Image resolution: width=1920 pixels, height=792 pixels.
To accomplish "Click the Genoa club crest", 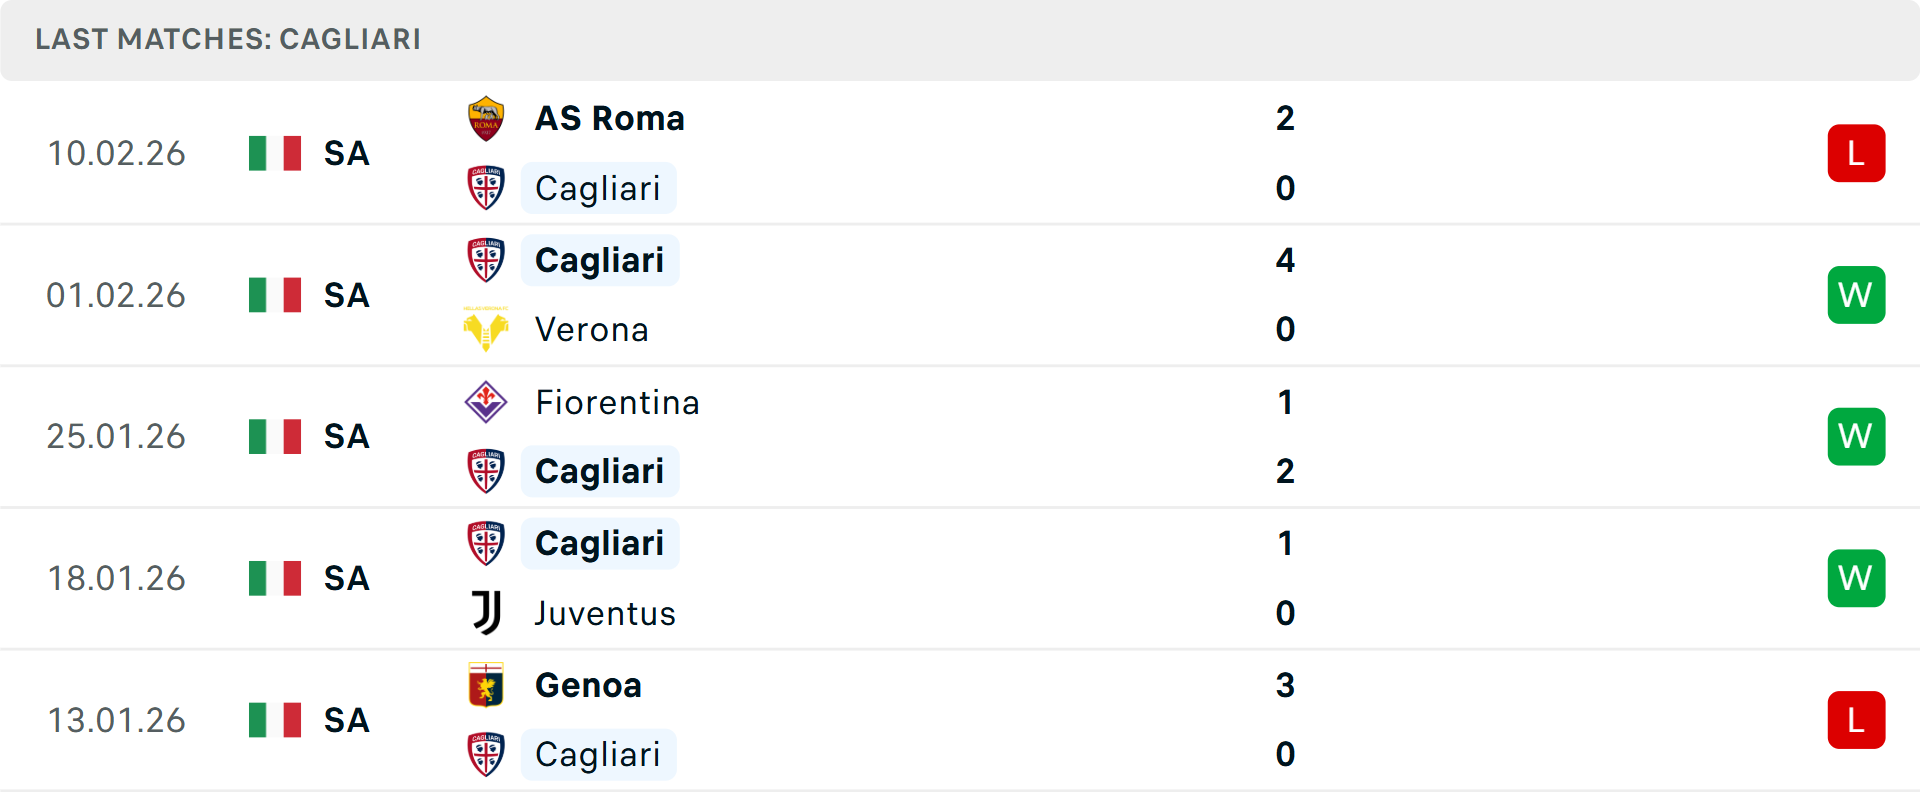I will click(486, 685).
